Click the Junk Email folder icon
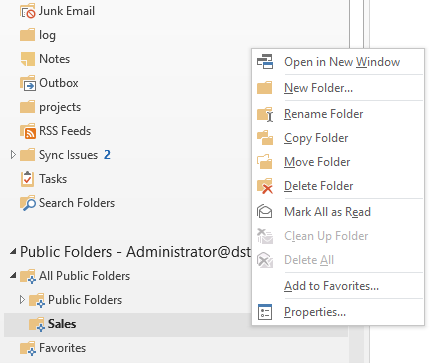This screenshot has width=445, height=363. click(28, 11)
